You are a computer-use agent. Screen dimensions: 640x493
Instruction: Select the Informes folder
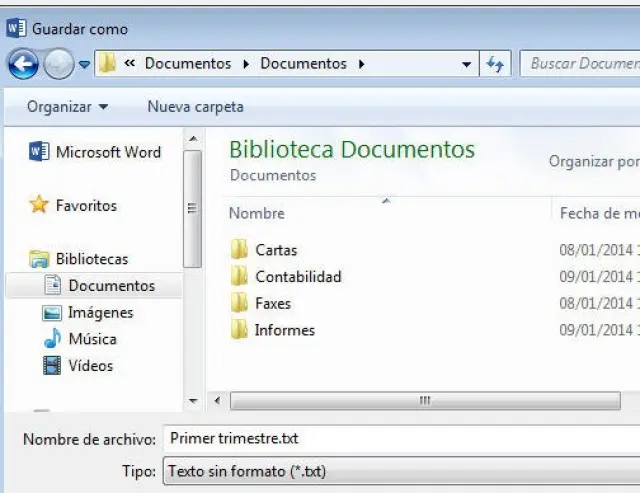284,330
